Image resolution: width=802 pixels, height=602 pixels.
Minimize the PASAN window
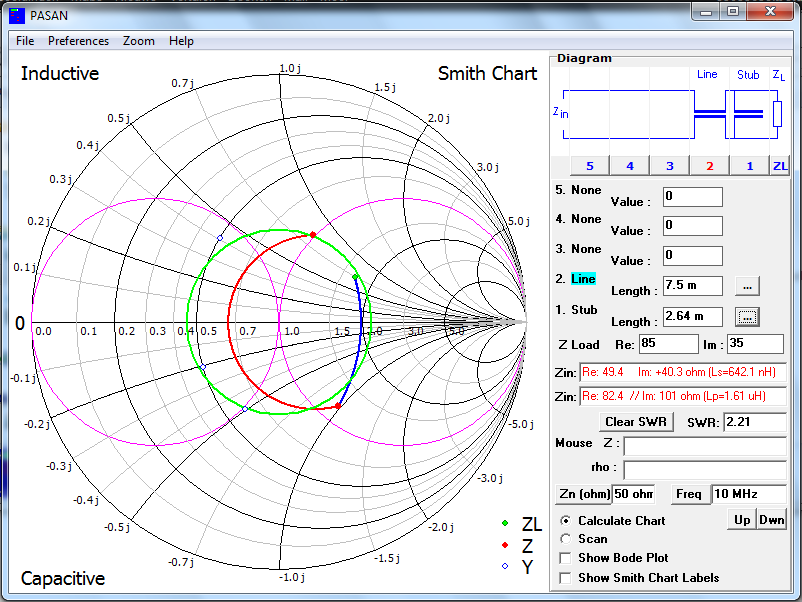(706, 12)
